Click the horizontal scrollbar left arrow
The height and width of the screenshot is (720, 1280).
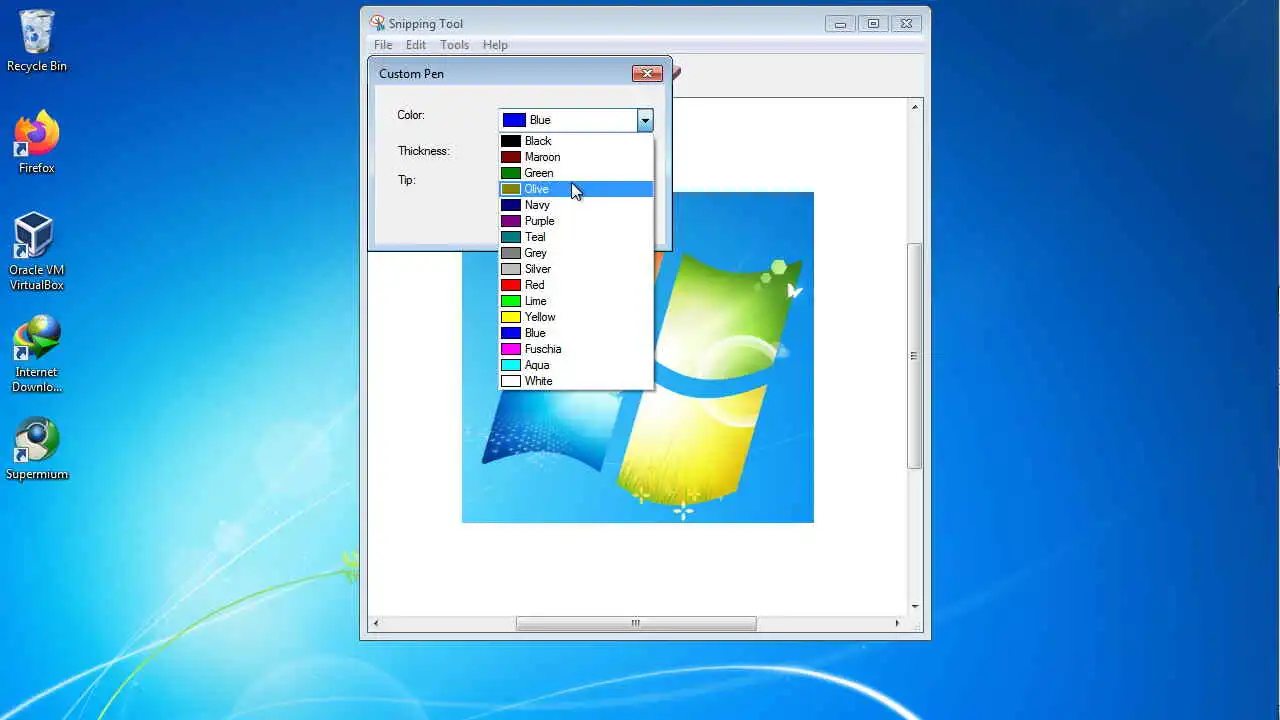click(376, 623)
